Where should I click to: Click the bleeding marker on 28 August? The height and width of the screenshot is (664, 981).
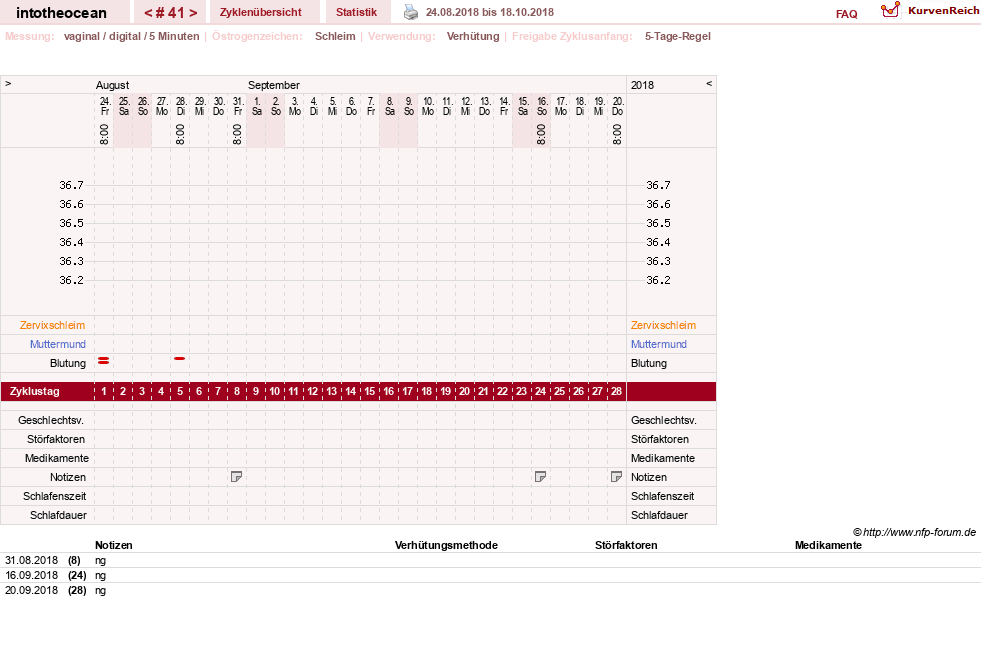[x=180, y=359]
